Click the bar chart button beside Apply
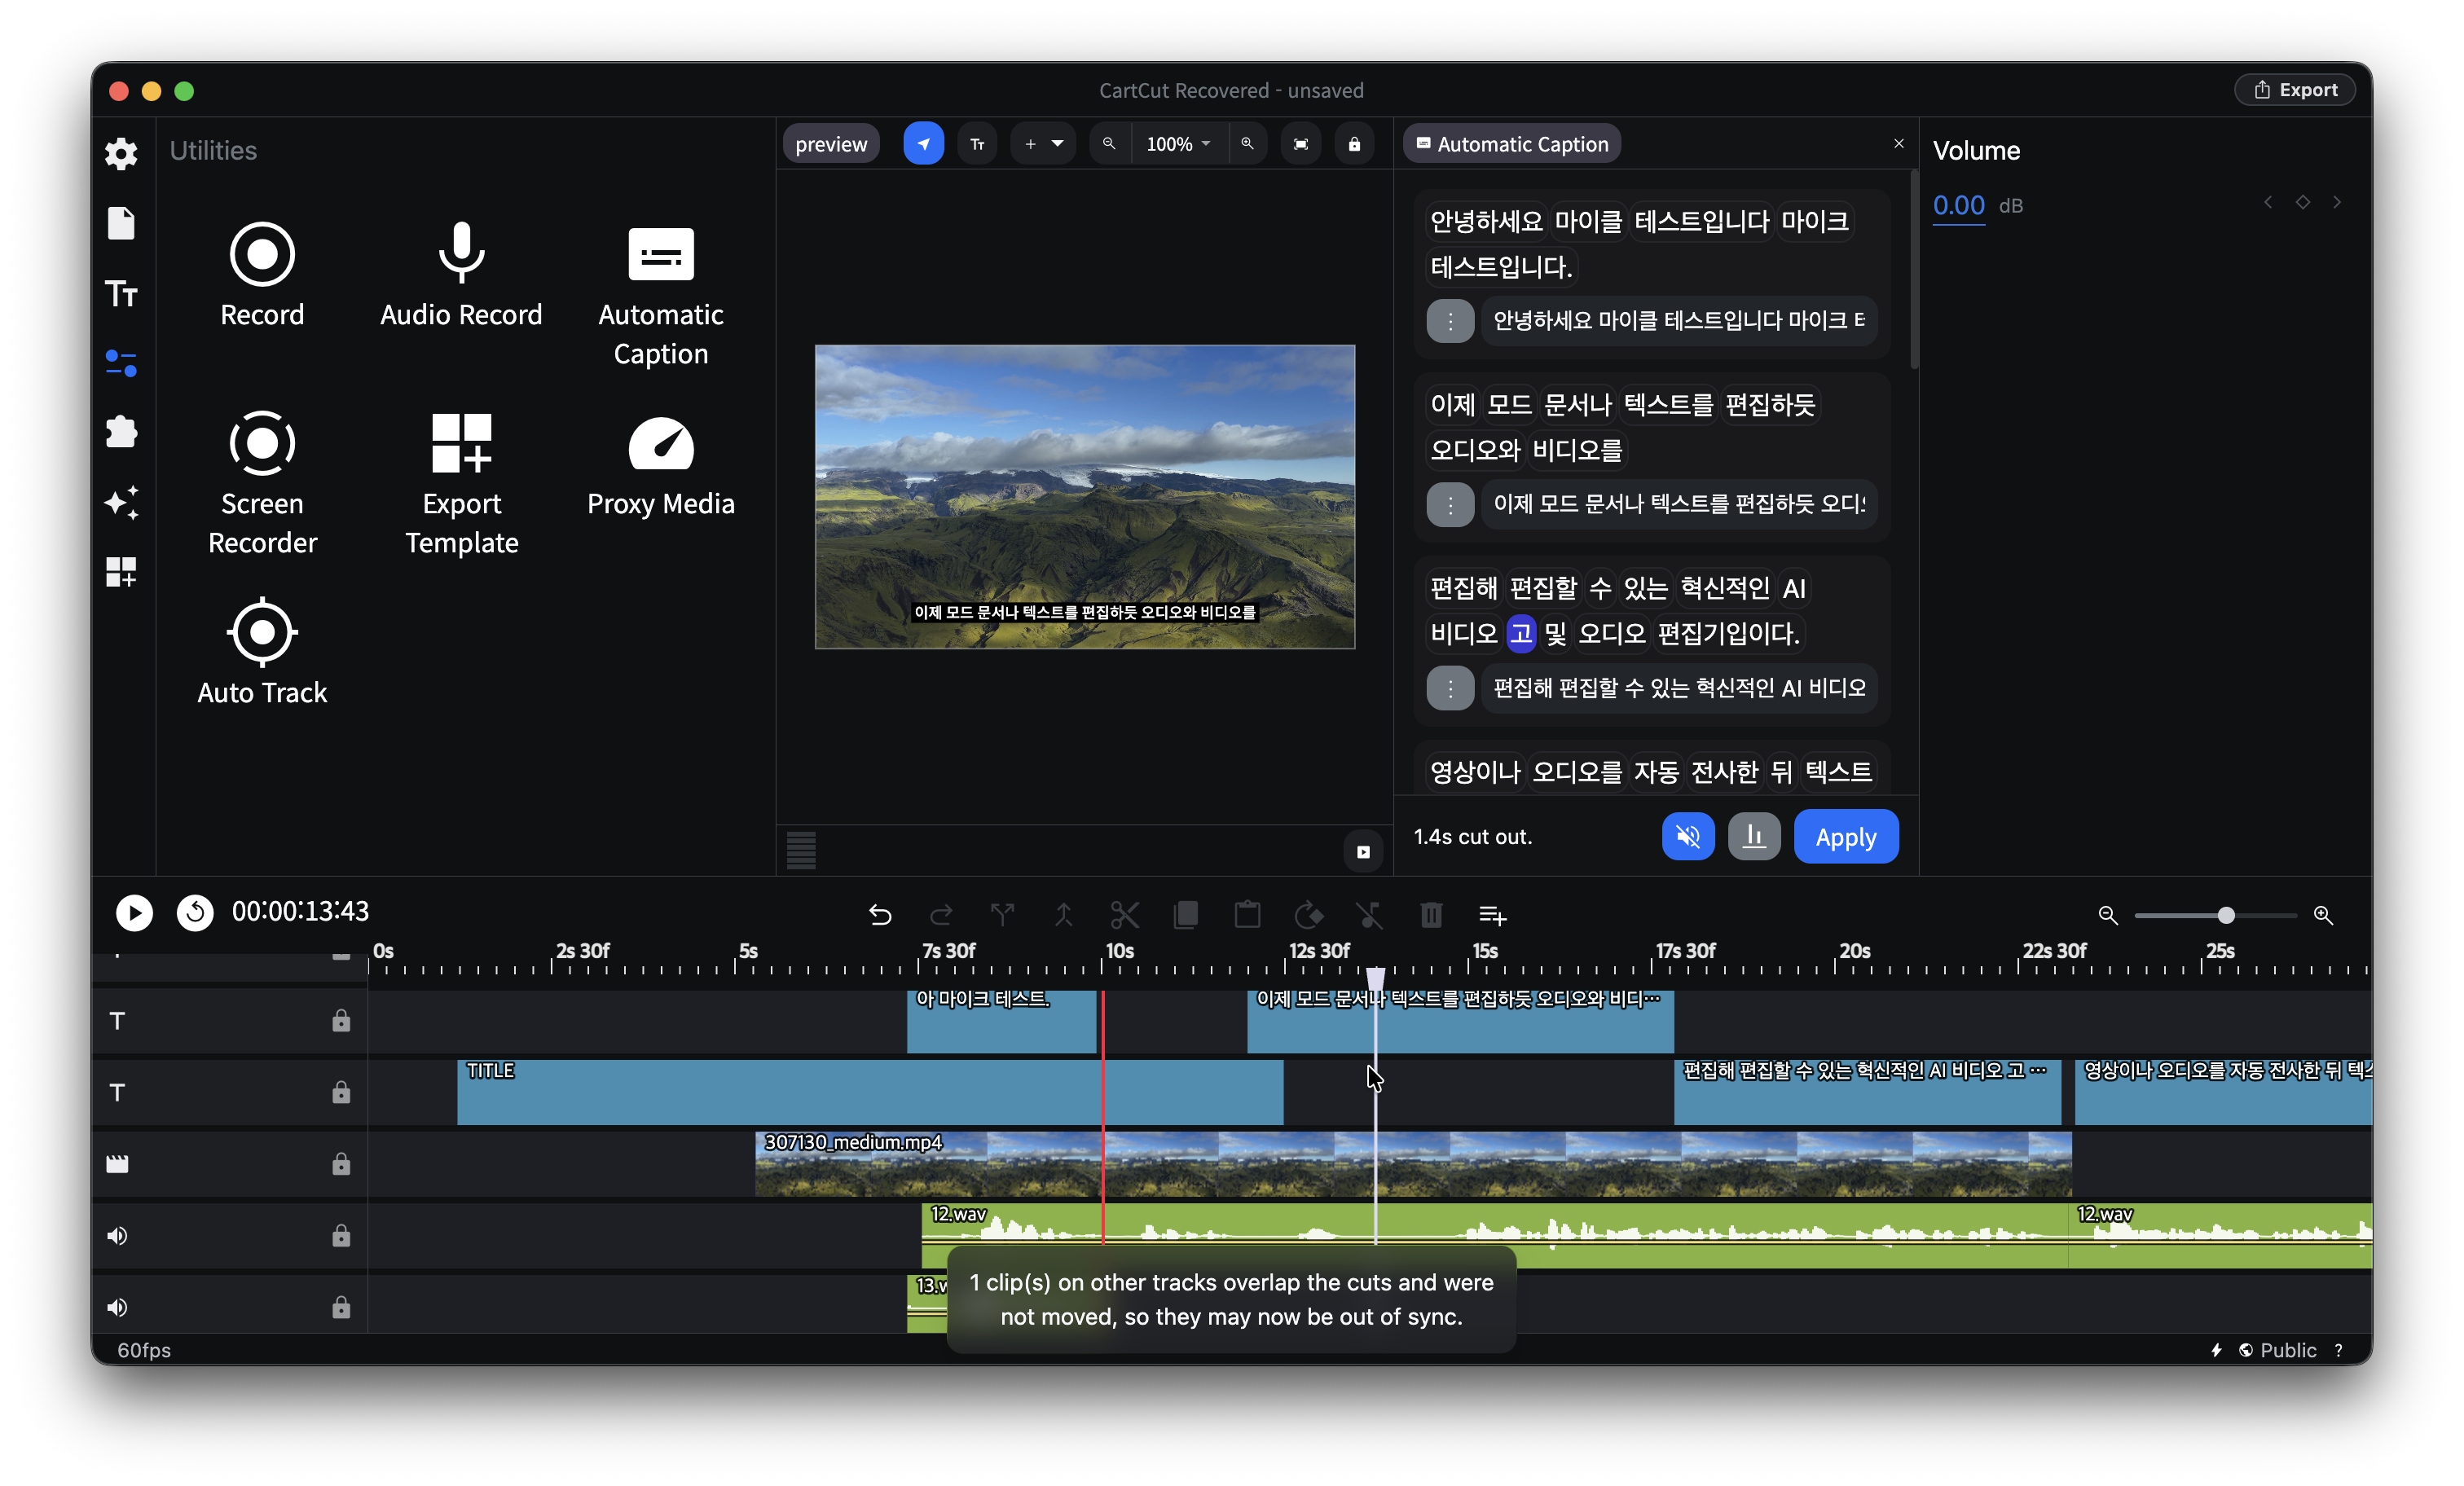 pos(1754,836)
